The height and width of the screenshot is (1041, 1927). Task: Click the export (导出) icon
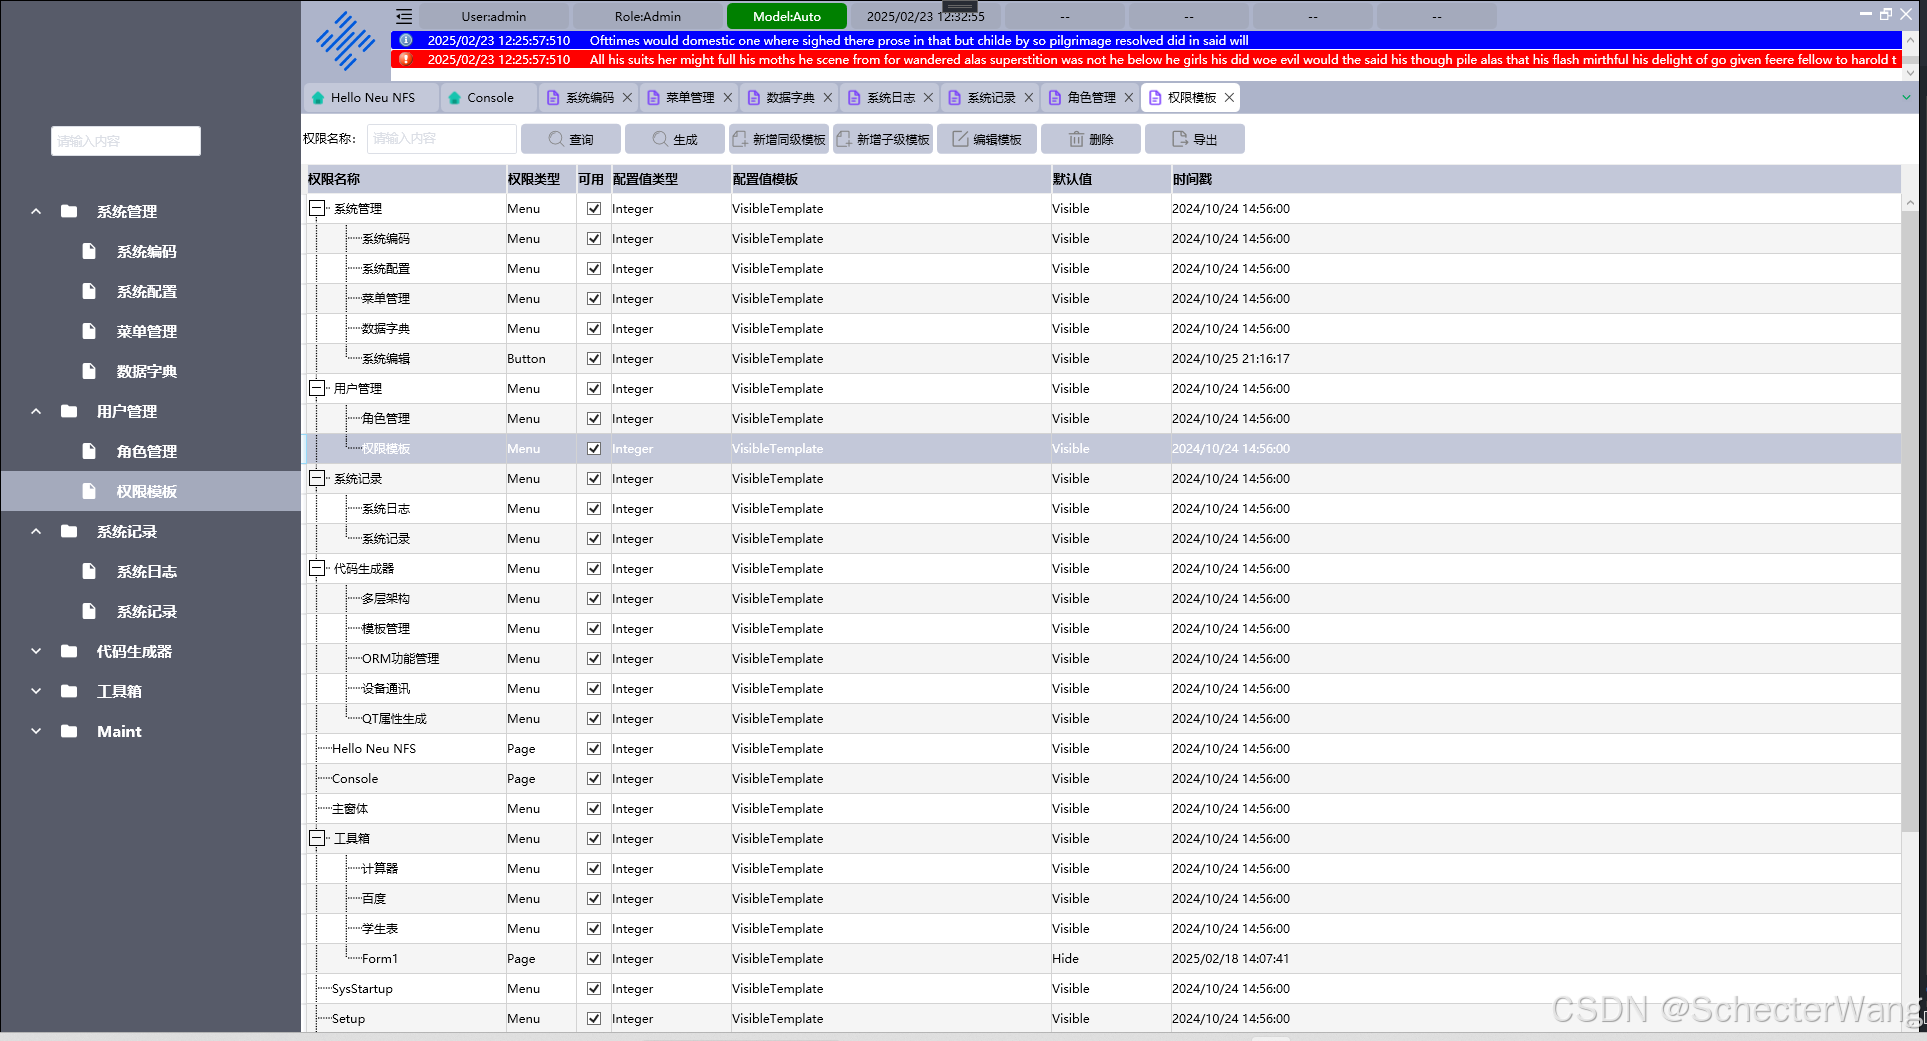click(x=1180, y=139)
